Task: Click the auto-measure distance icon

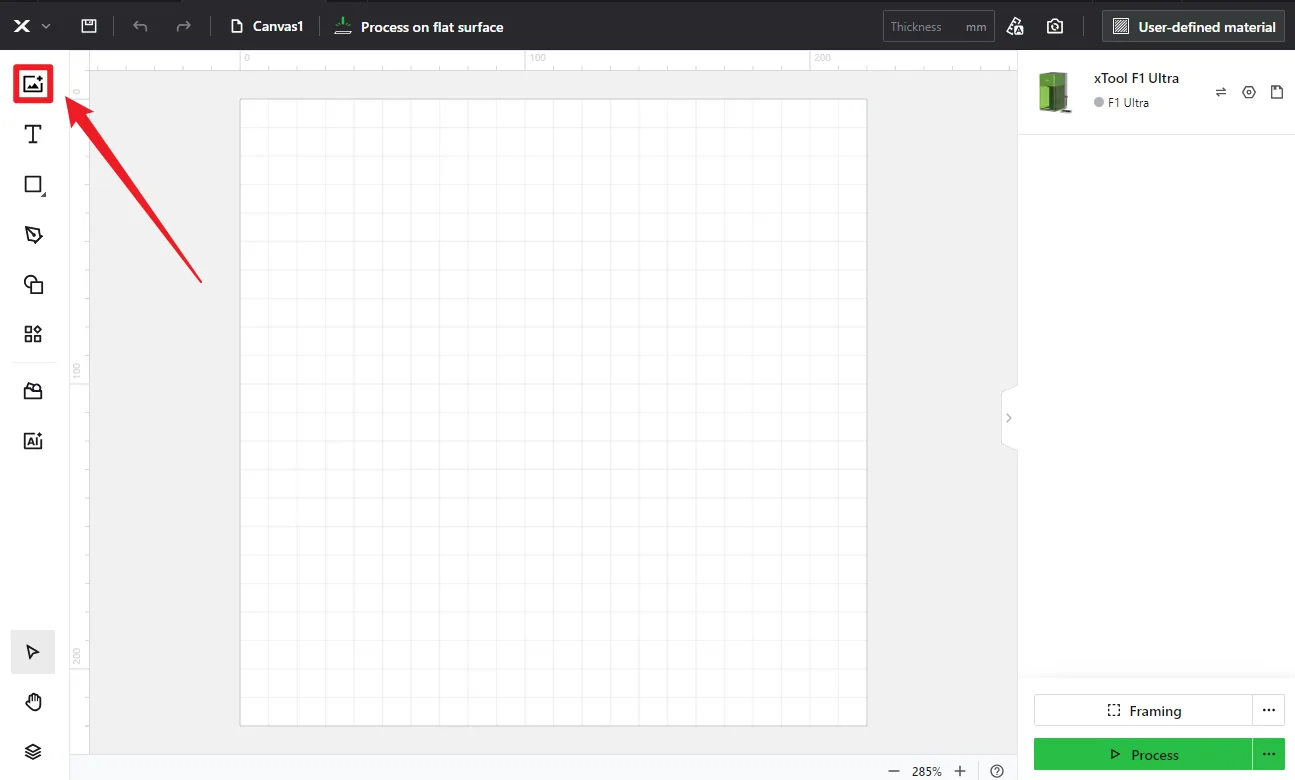Action: [1015, 26]
